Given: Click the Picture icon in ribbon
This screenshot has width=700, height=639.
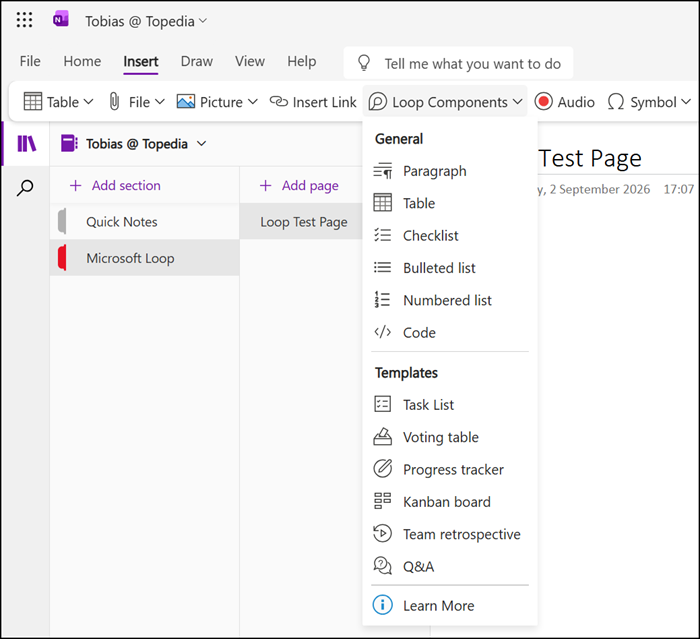Looking at the screenshot, I should (x=186, y=101).
